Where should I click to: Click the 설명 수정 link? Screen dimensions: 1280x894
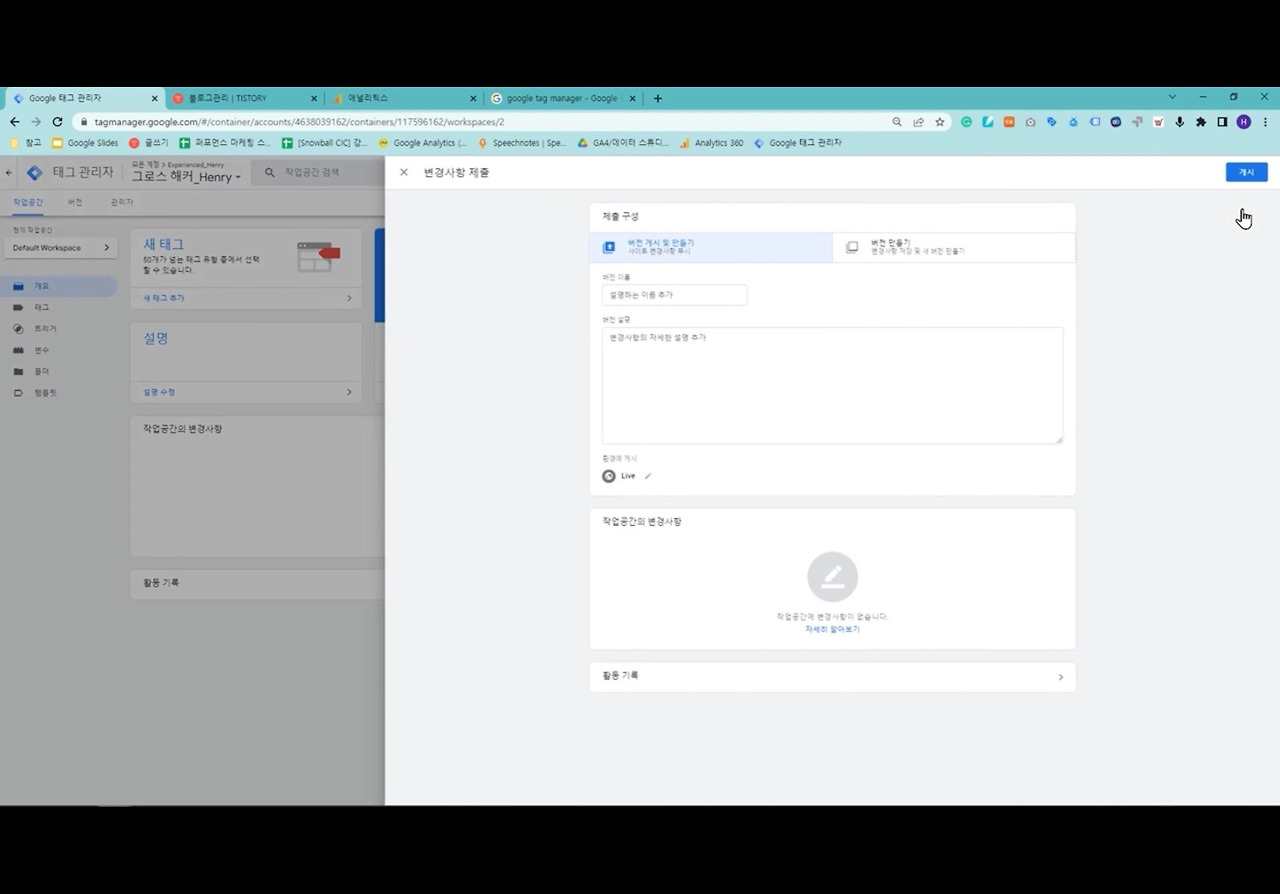tap(159, 392)
